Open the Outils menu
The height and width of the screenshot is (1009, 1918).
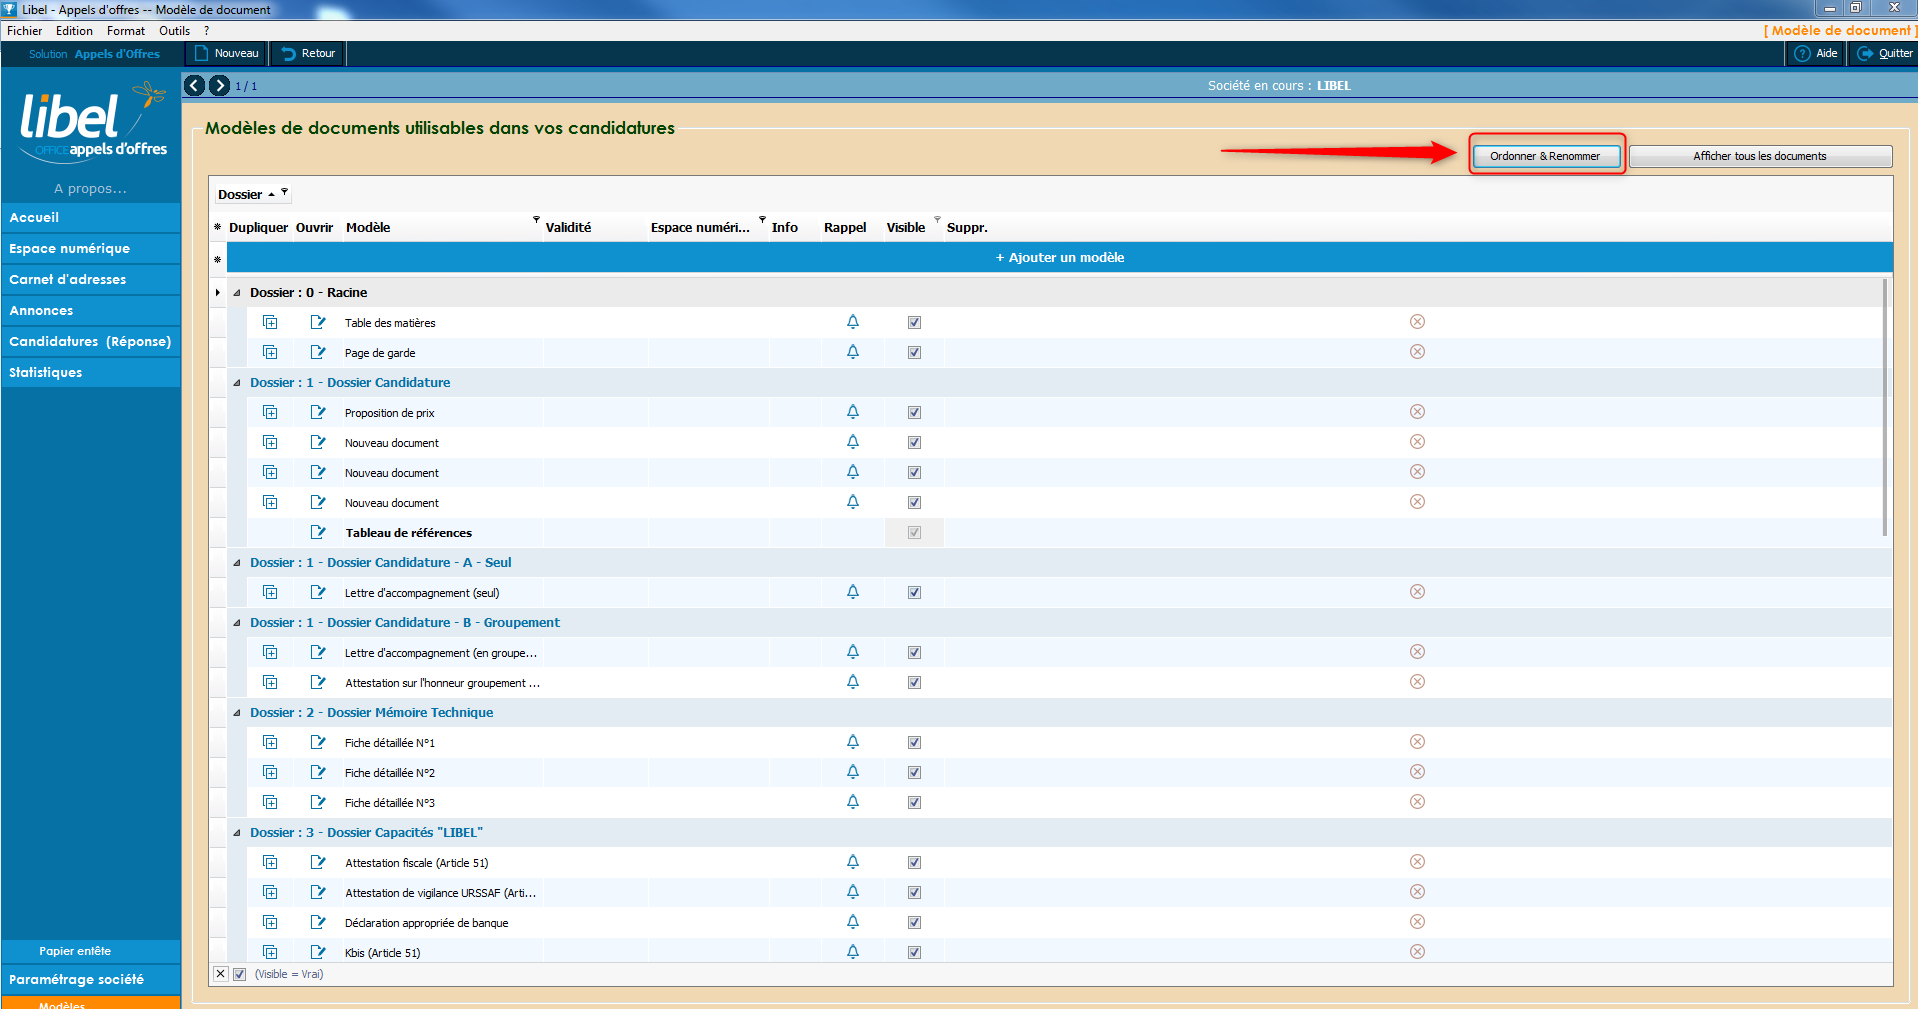pyautogui.click(x=174, y=31)
